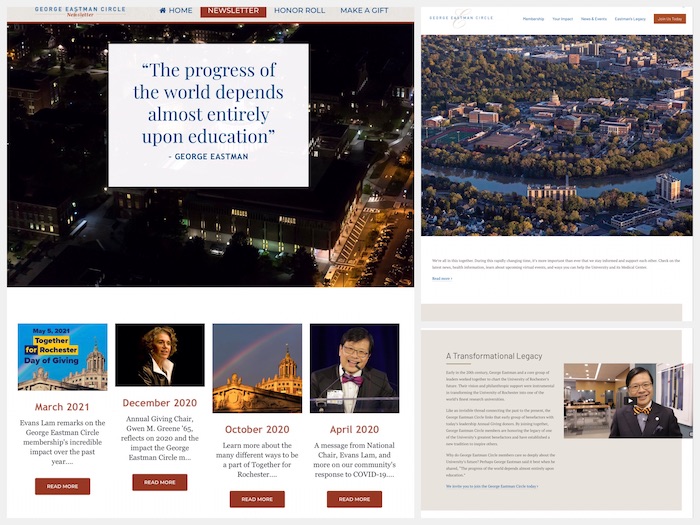This screenshot has height=525, width=700.
Task: Click the 'Read more' link under hero text
Action: click(x=442, y=279)
